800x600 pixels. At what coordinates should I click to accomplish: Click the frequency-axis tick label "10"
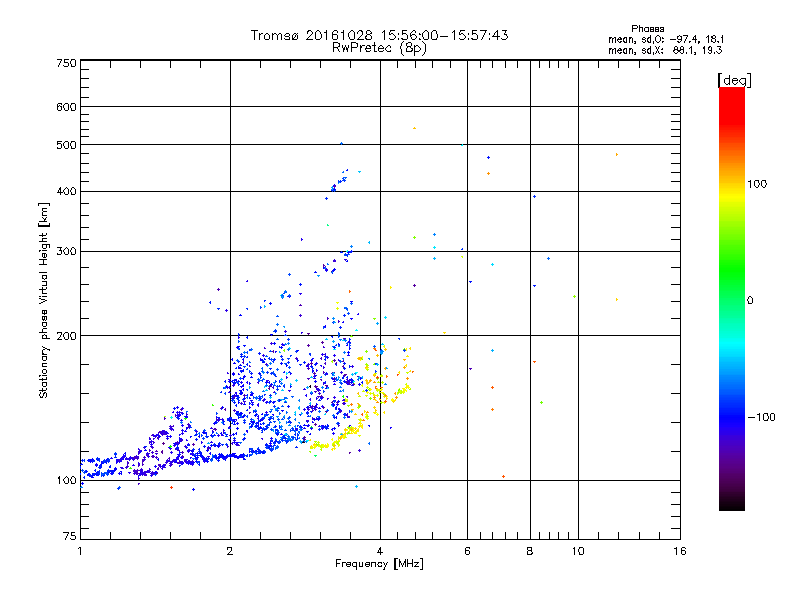click(x=578, y=551)
